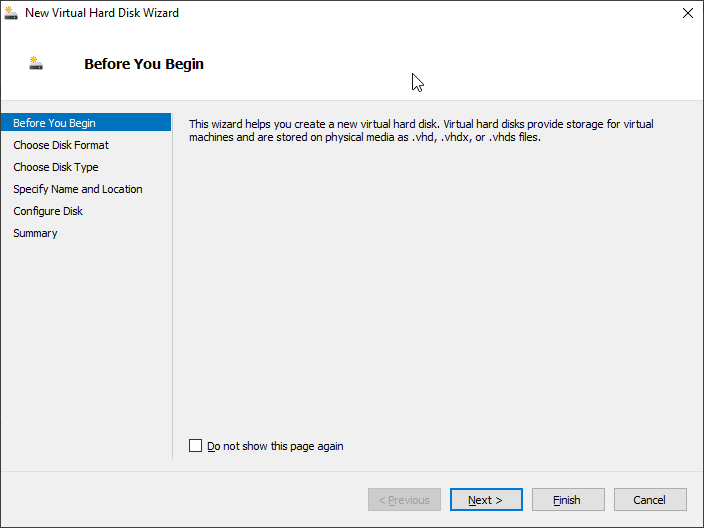Open the Choose Disk Type step
Image resolution: width=704 pixels, height=528 pixels.
pos(56,167)
